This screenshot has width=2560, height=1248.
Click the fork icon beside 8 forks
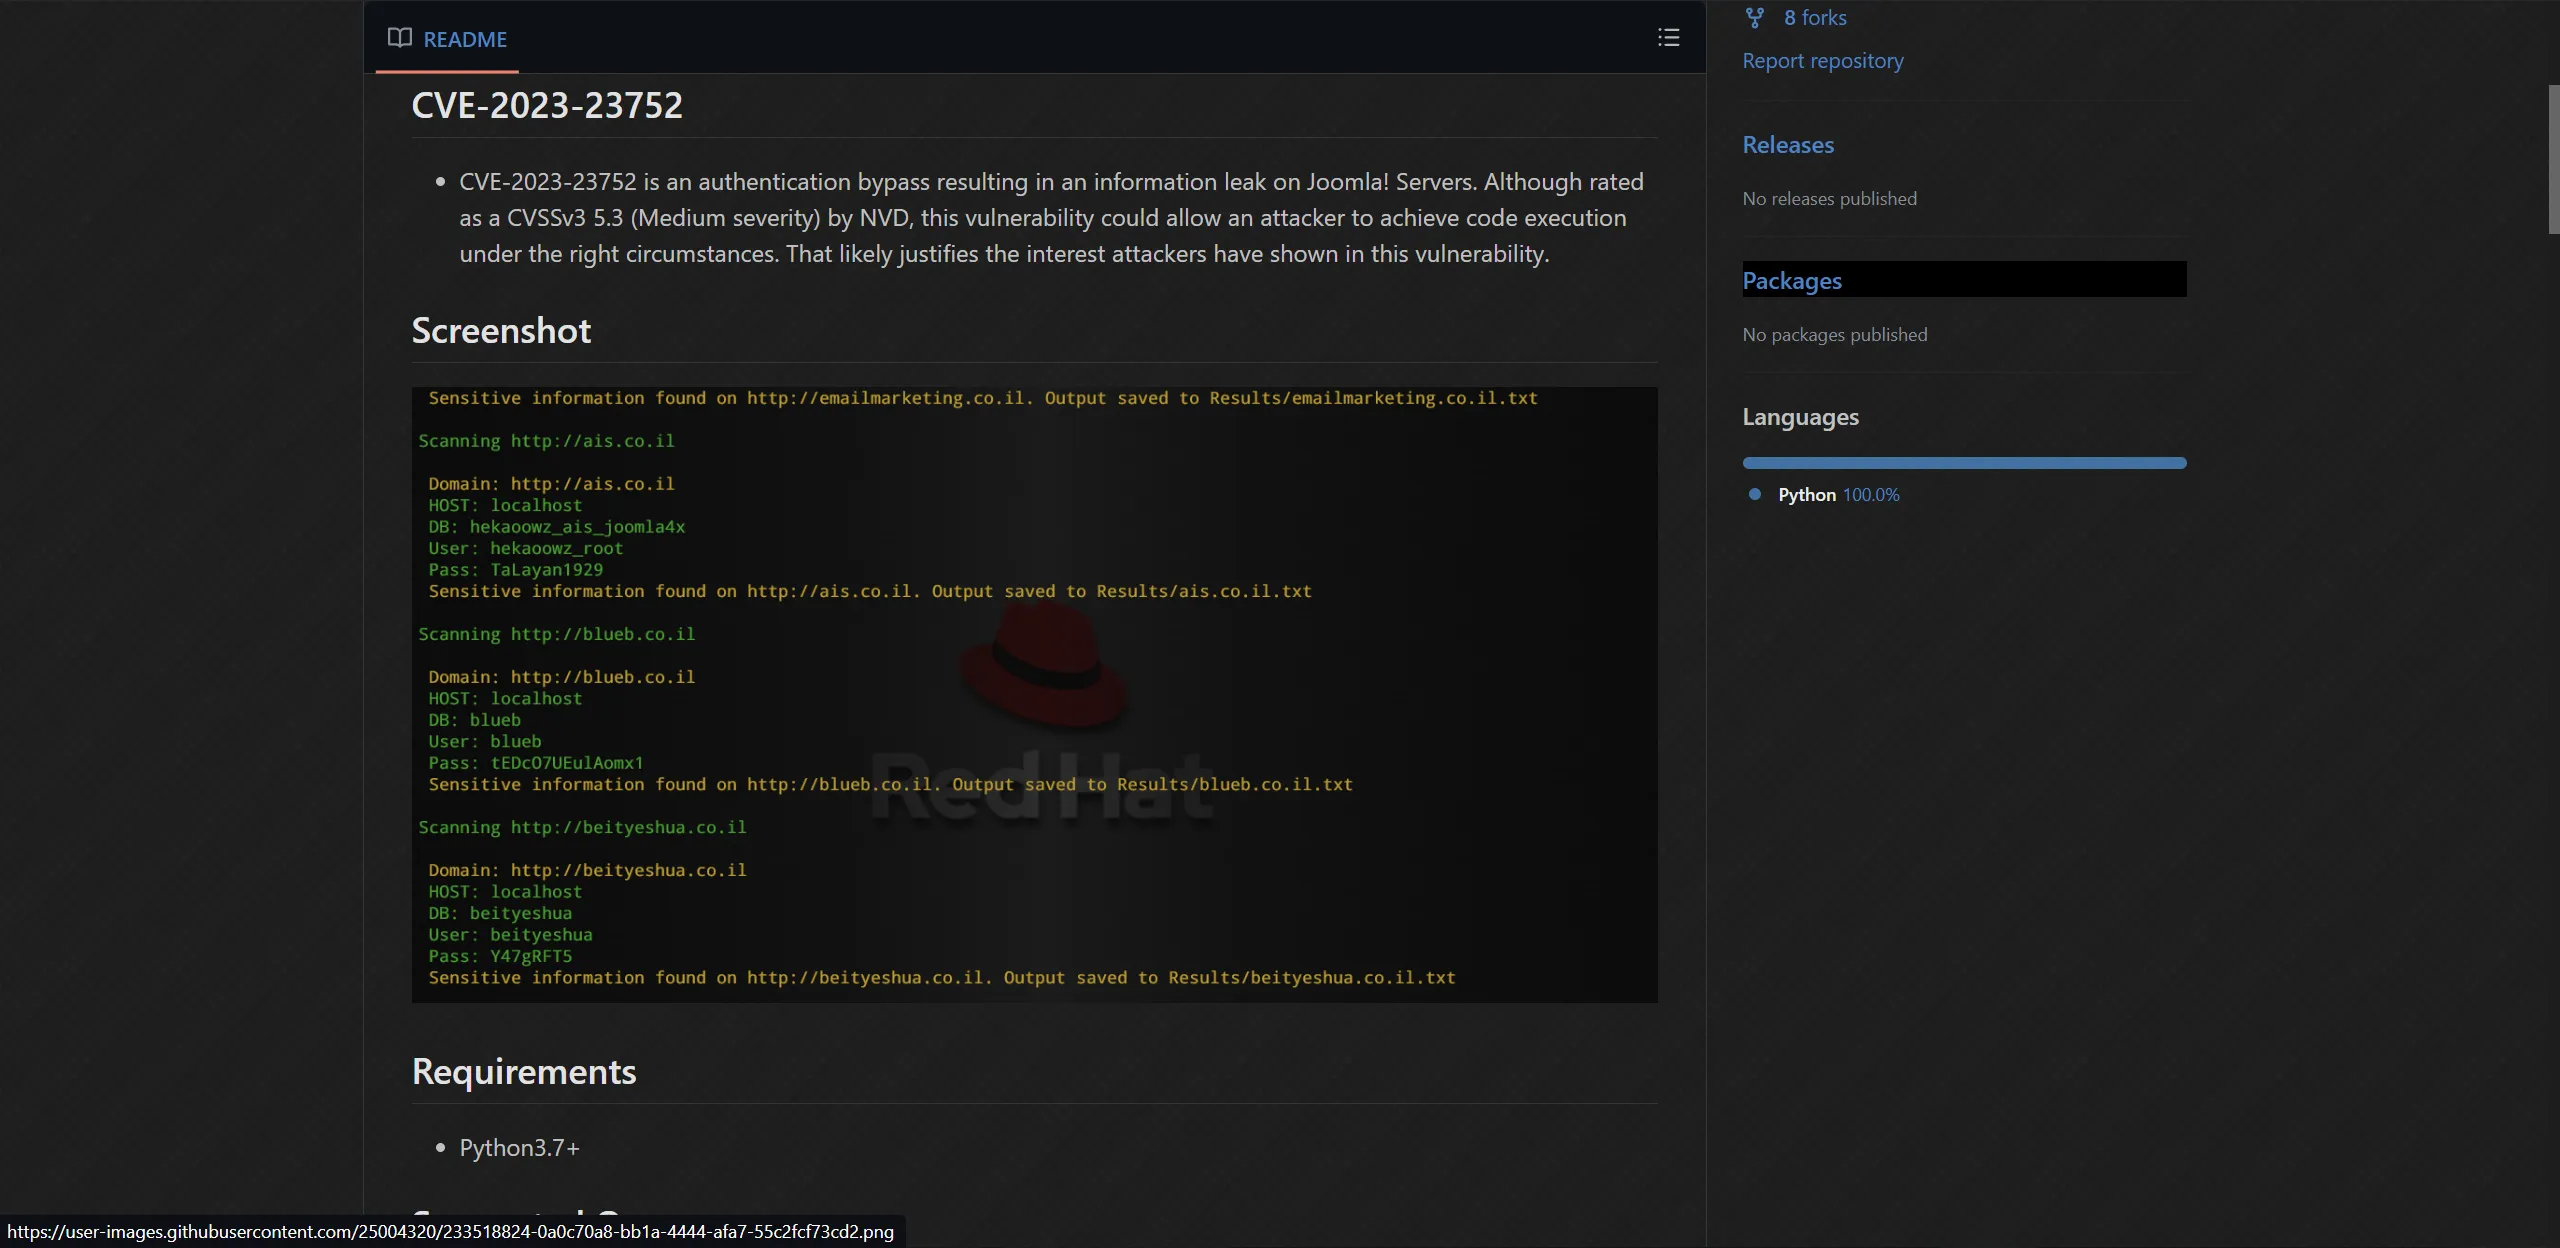(x=1755, y=18)
